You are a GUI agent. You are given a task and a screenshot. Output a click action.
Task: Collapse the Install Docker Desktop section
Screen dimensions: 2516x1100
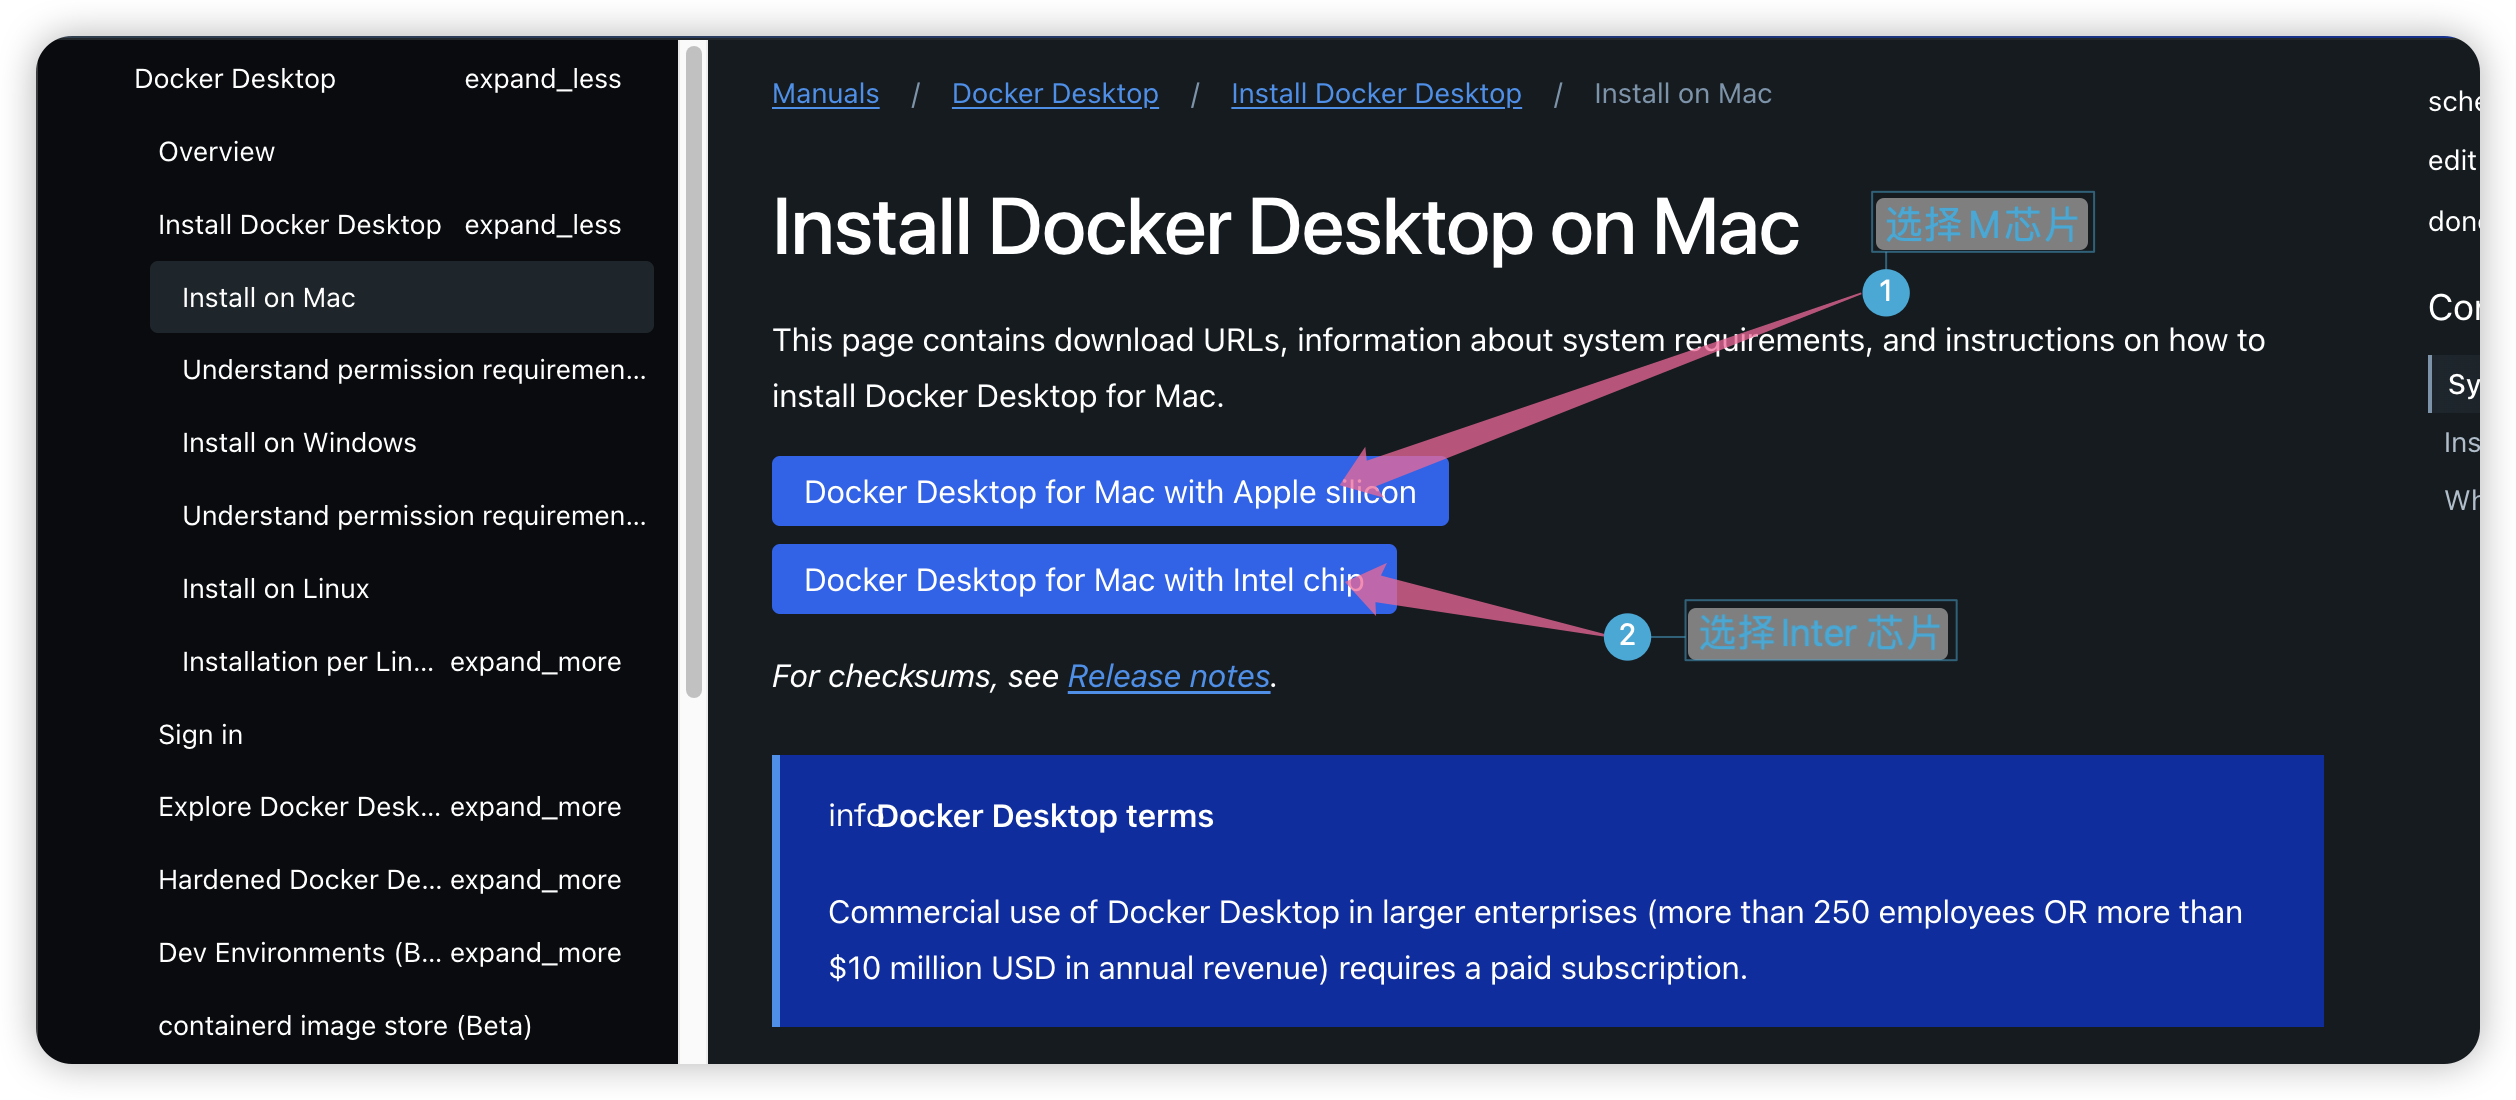click(x=543, y=224)
